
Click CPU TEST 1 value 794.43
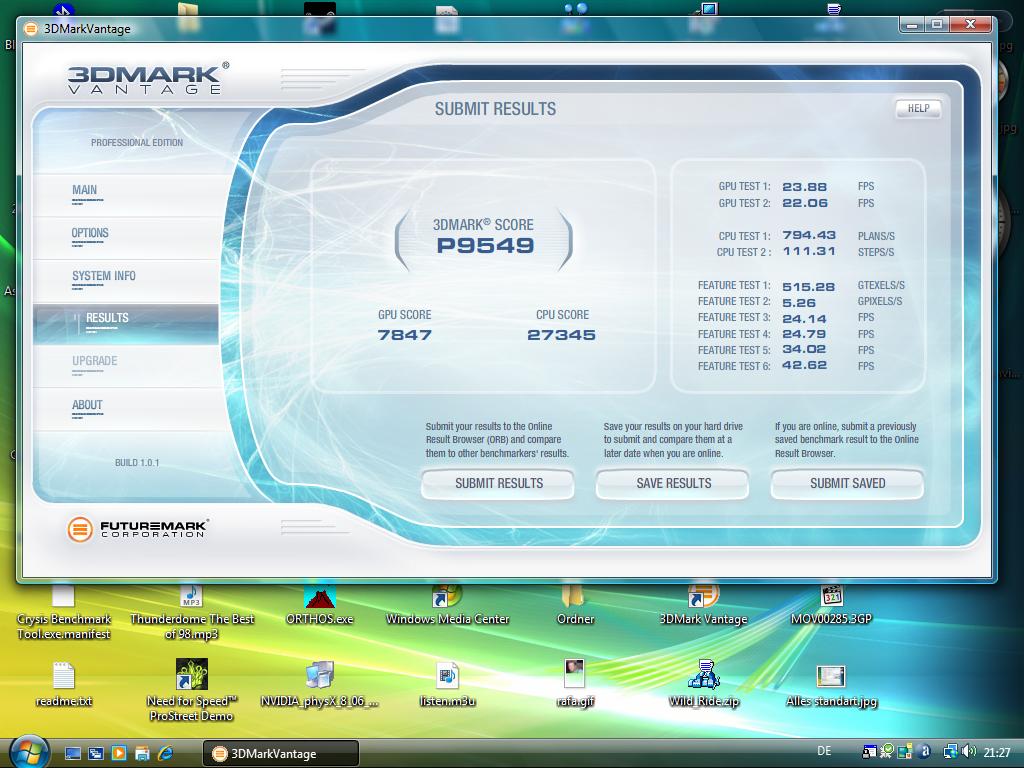click(809, 235)
